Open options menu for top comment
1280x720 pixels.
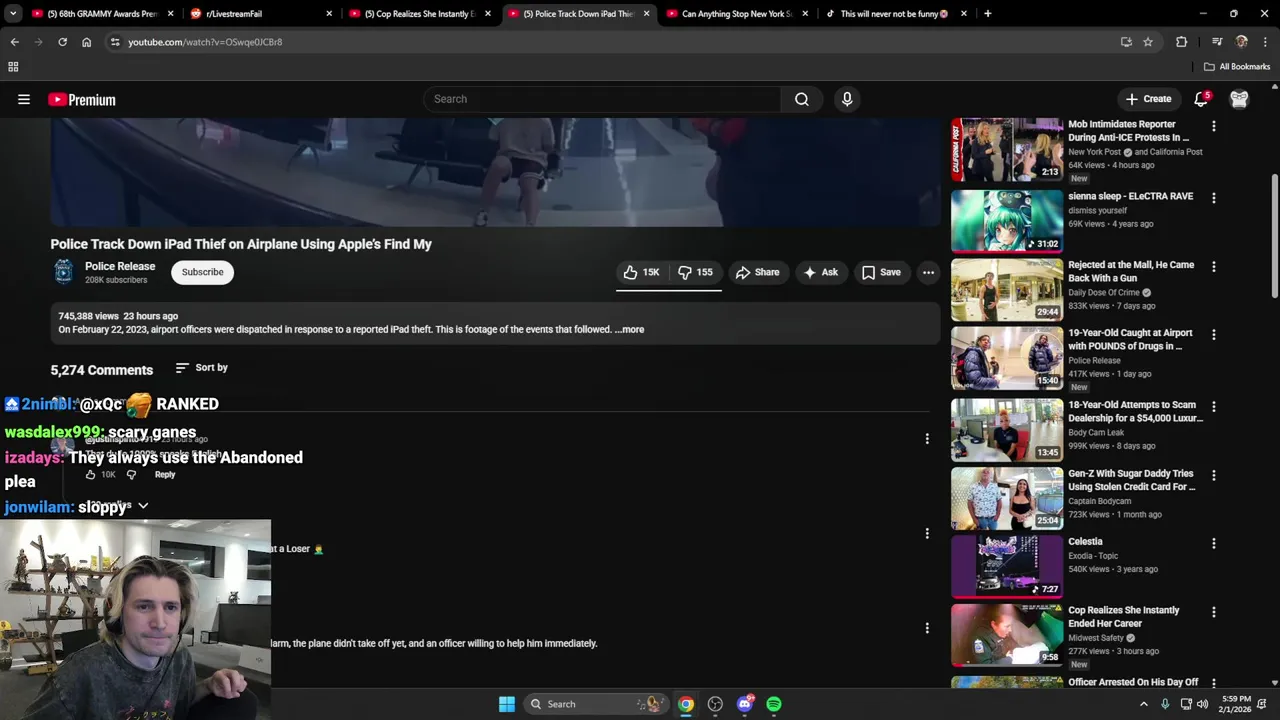pos(927,439)
